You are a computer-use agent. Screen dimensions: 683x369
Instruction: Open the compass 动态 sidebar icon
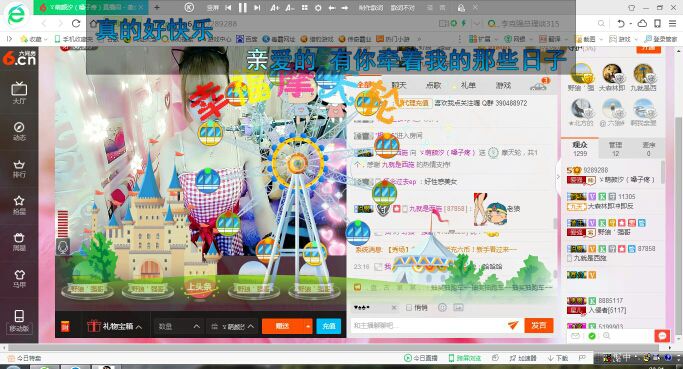[19, 130]
